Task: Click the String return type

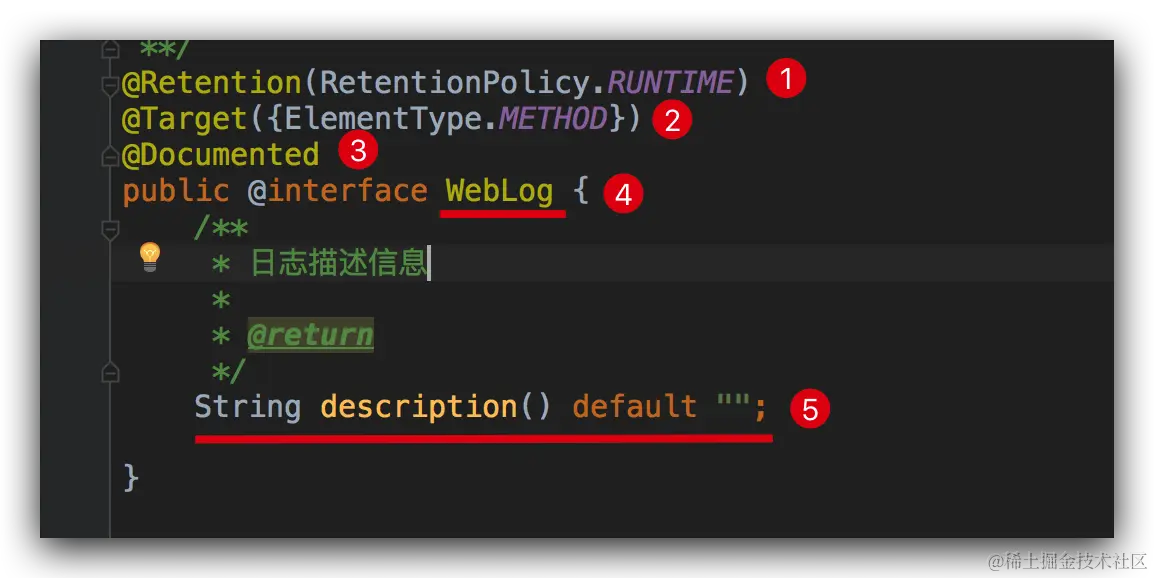Action: 247,406
